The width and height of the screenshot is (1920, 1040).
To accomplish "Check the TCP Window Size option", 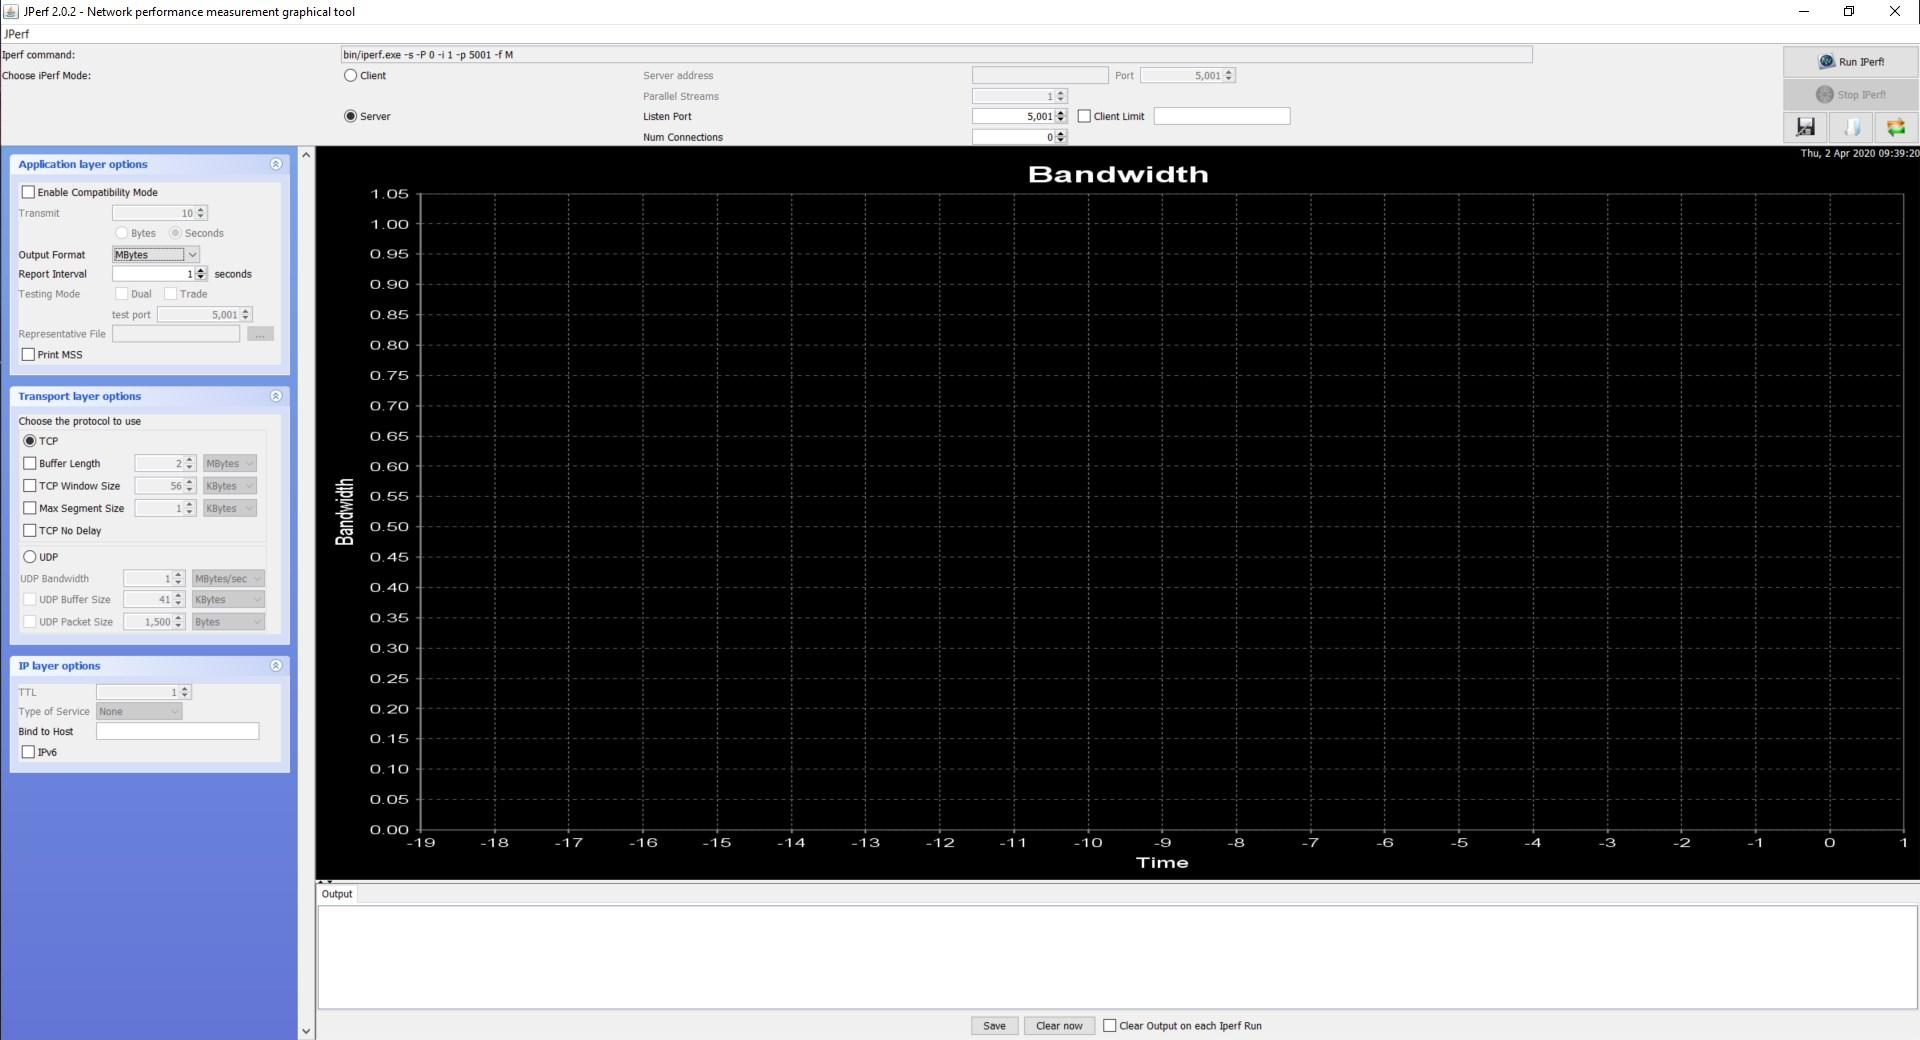I will coord(30,486).
